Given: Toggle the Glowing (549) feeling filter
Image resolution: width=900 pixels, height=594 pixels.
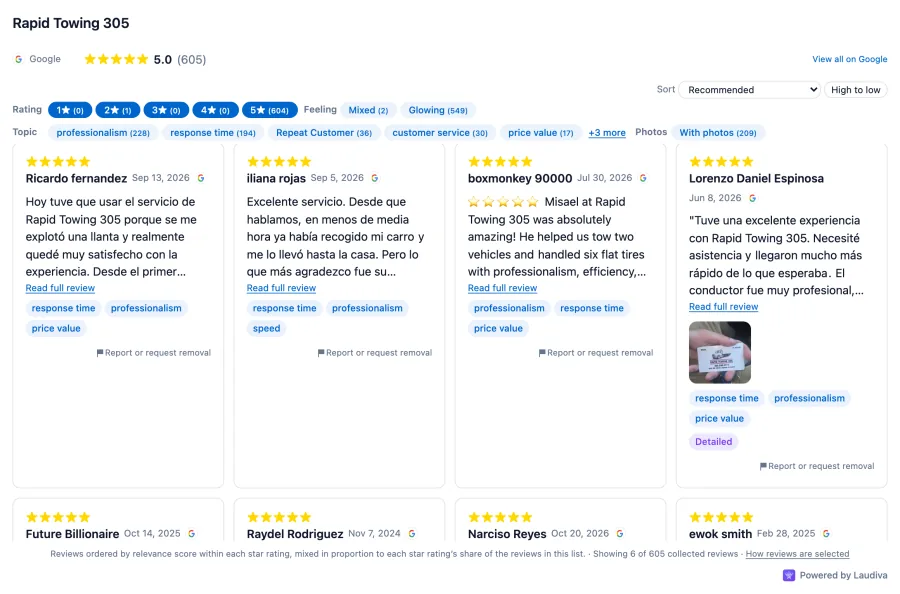Looking at the screenshot, I should pos(438,110).
